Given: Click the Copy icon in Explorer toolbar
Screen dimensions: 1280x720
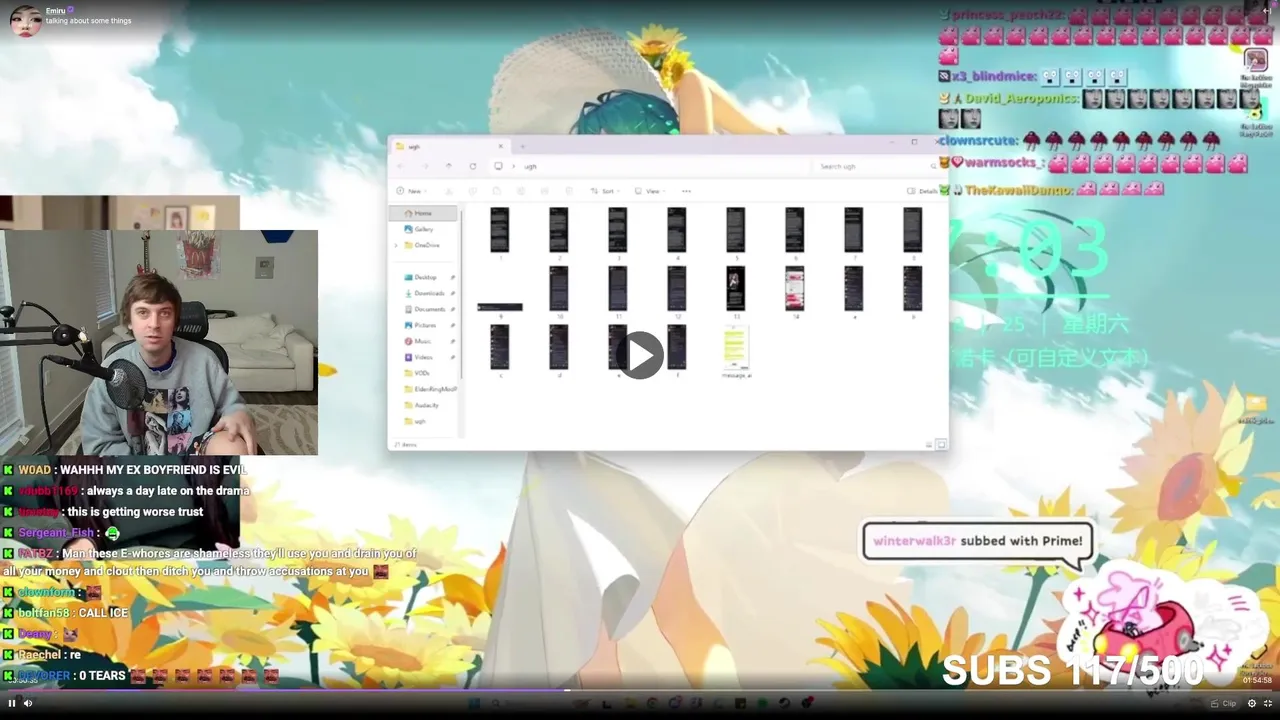Looking at the screenshot, I should pos(473,191).
